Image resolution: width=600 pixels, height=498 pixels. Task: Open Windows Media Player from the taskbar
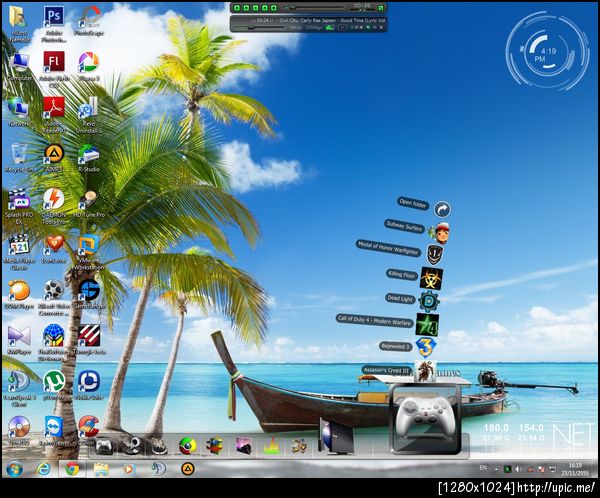point(129,469)
